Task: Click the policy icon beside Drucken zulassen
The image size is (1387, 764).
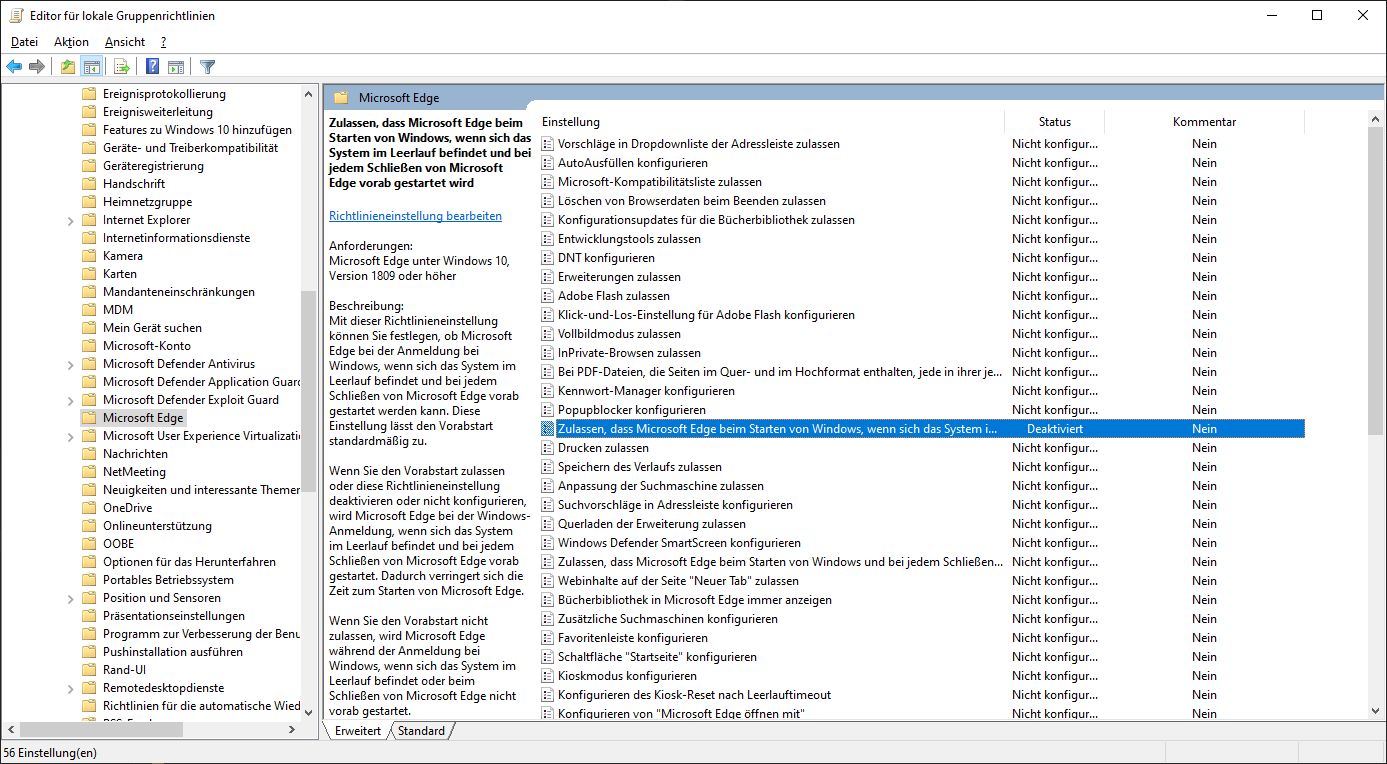Action: click(547, 448)
